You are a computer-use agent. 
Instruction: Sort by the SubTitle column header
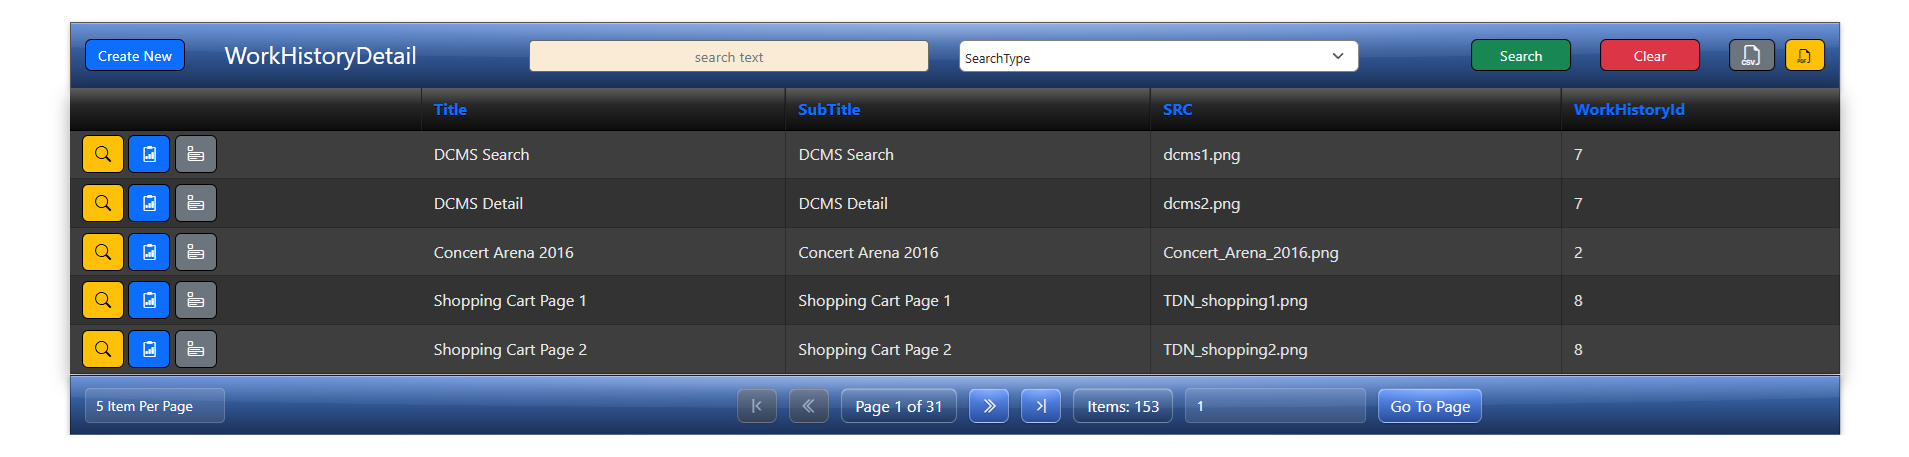coord(829,109)
